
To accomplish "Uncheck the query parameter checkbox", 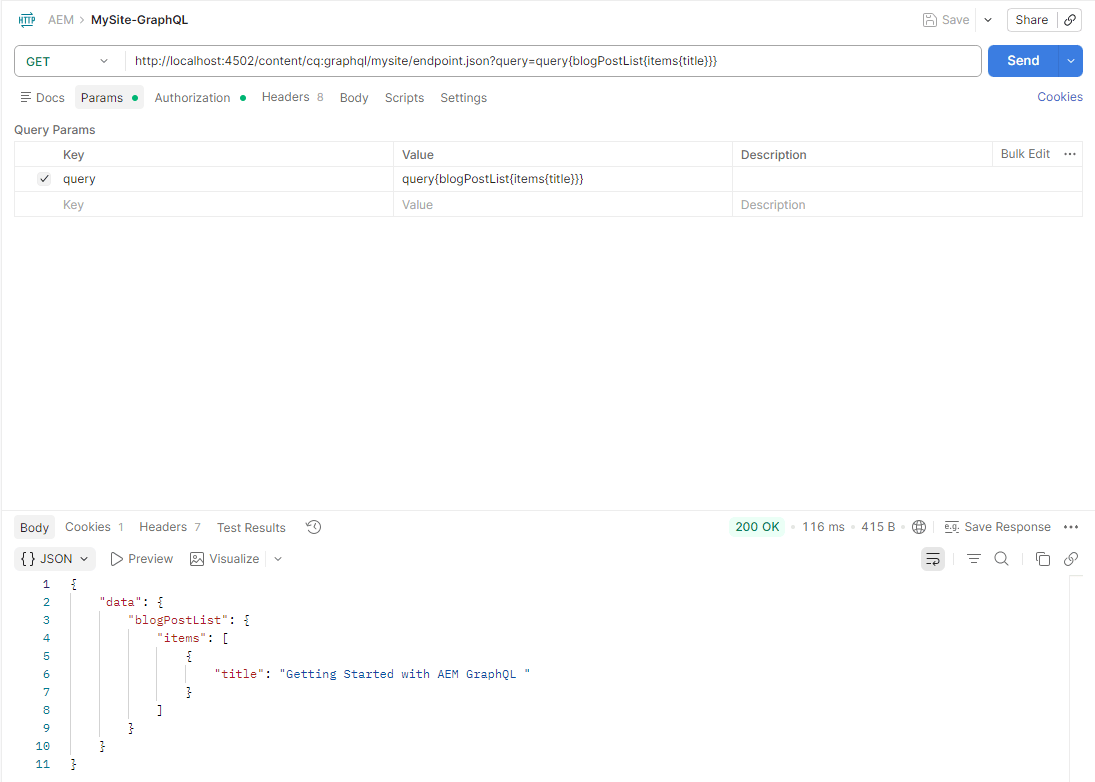I will (44, 179).
